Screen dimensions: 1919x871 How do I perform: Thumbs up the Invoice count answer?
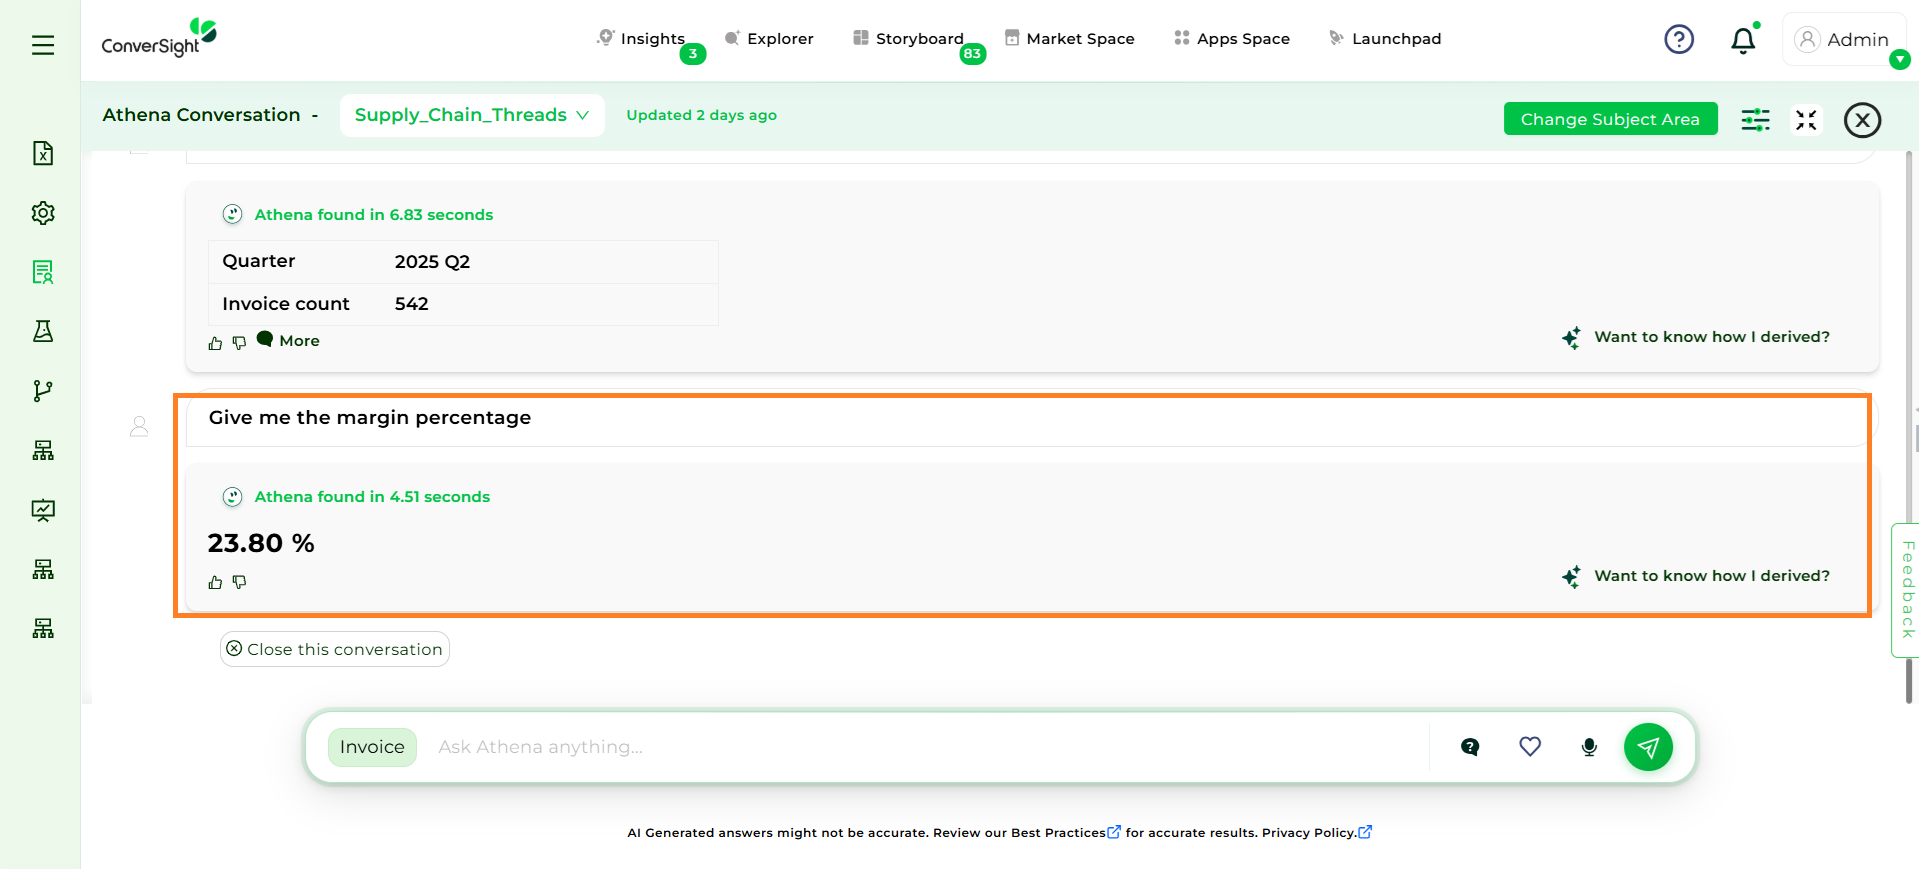215,343
